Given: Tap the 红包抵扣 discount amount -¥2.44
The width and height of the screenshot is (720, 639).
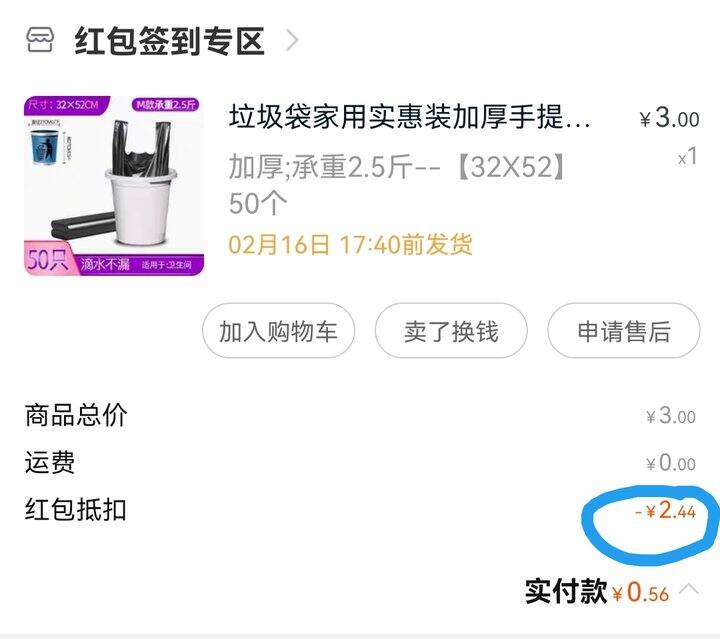Looking at the screenshot, I should point(666,510).
